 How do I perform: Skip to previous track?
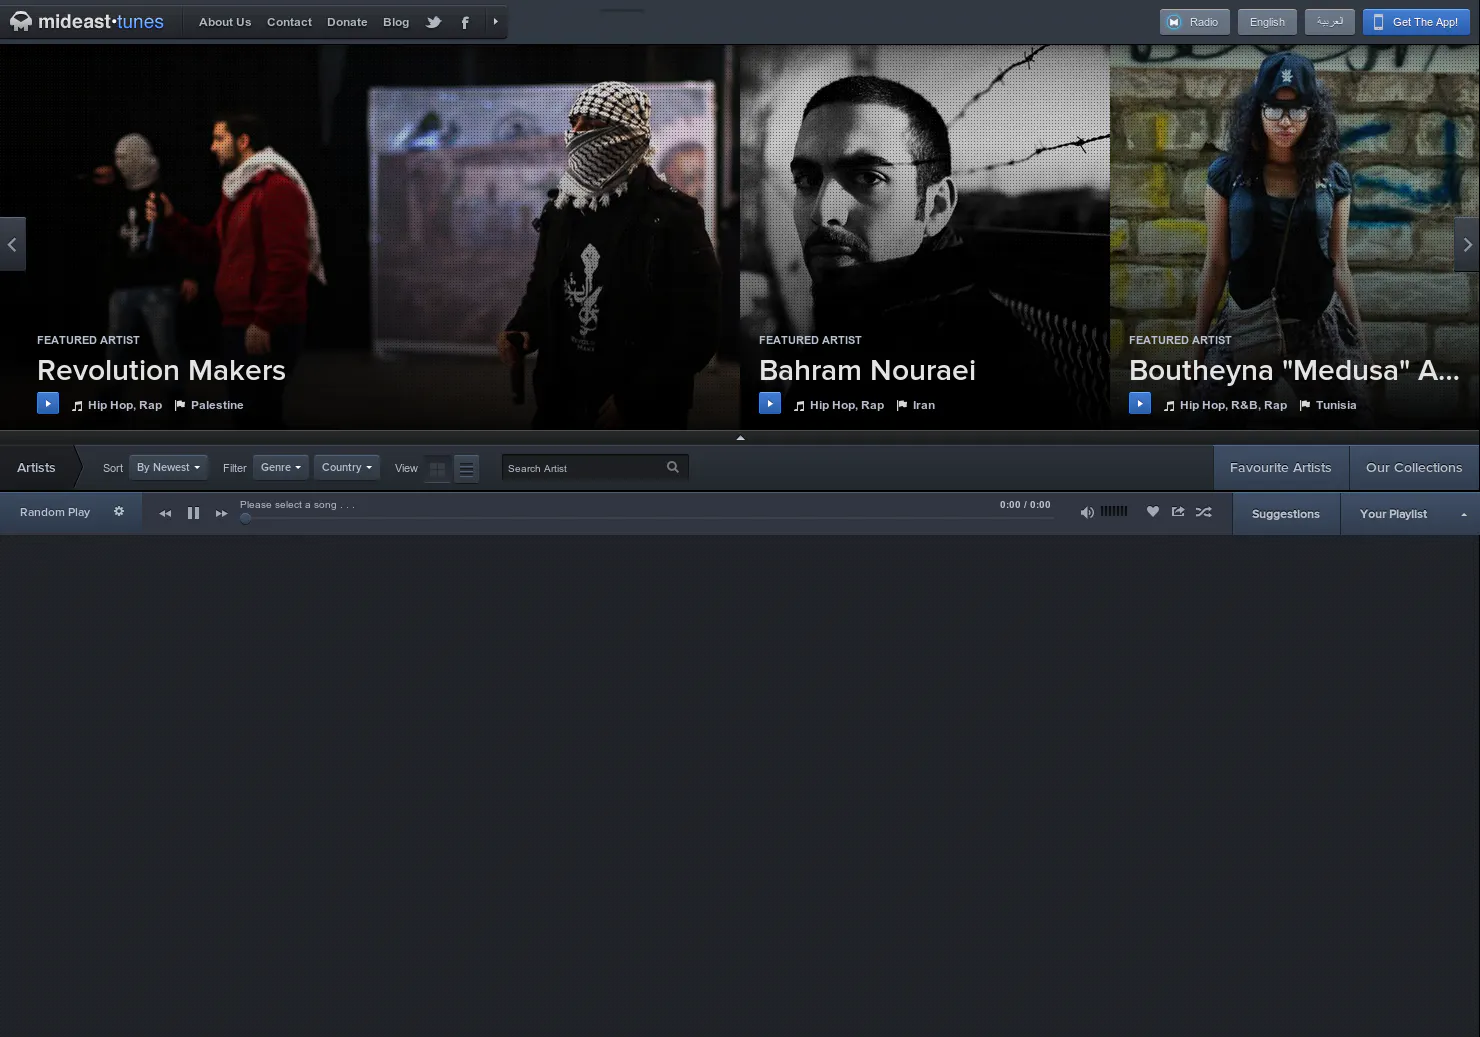click(x=165, y=513)
